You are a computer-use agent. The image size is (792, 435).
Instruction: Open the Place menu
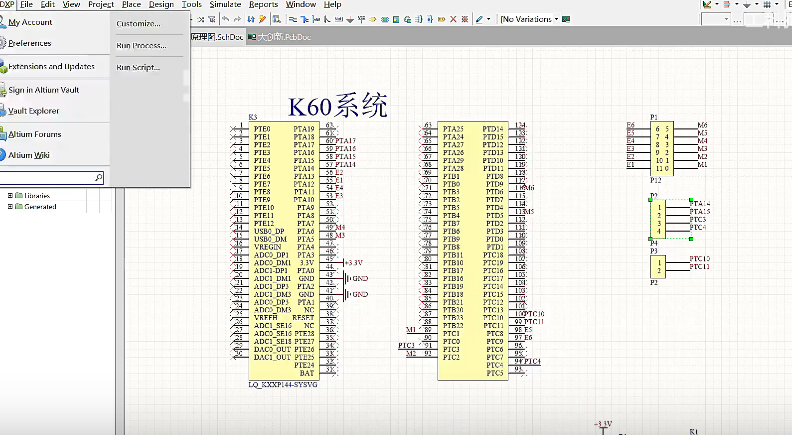131,4
